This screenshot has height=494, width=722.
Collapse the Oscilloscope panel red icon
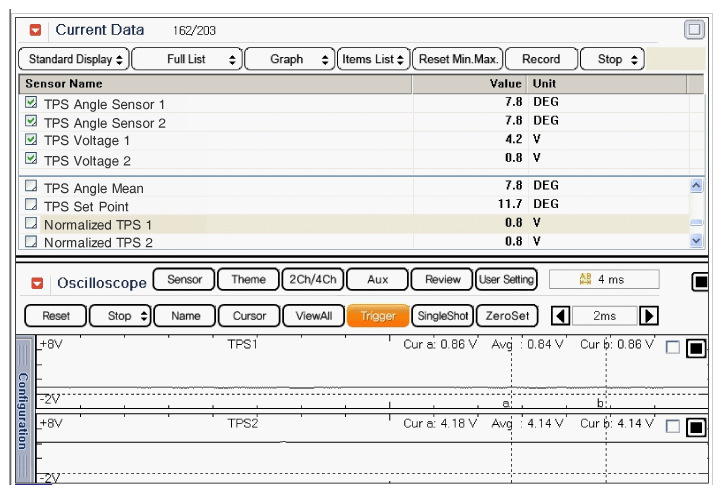pyautogui.click(x=37, y=283)
